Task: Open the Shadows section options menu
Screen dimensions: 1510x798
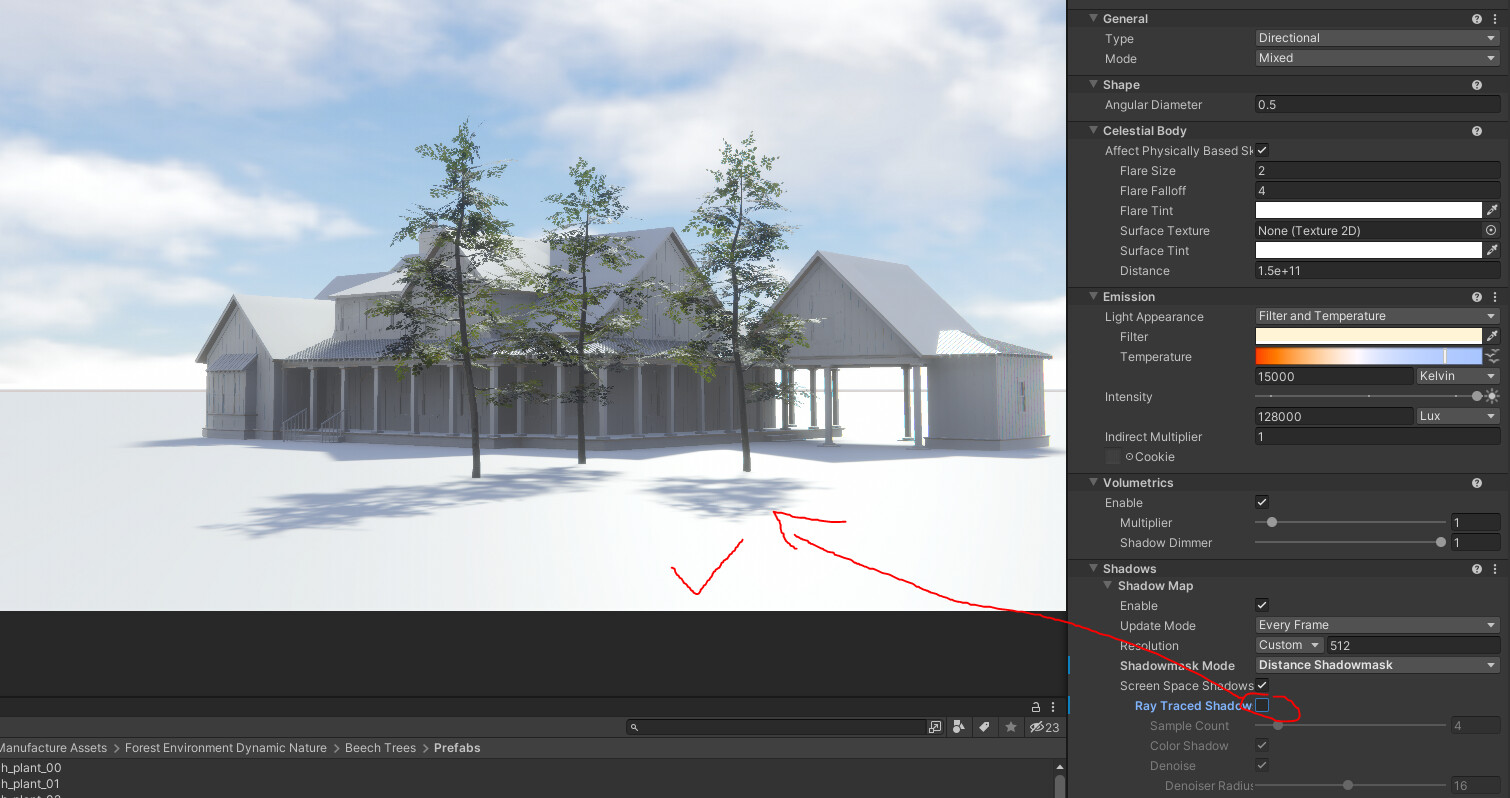Action: pyautogui.click(x=1494, y=568)
